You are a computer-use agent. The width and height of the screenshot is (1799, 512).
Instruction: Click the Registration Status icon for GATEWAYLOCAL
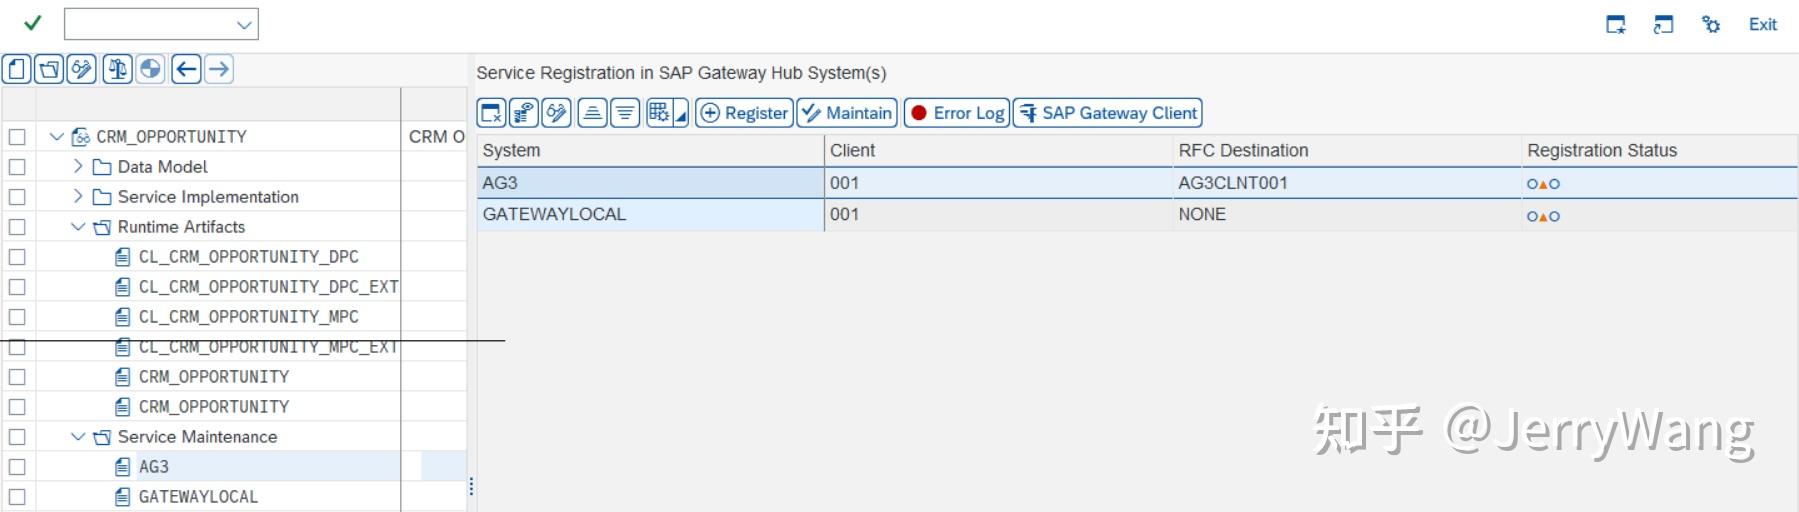1543,216
